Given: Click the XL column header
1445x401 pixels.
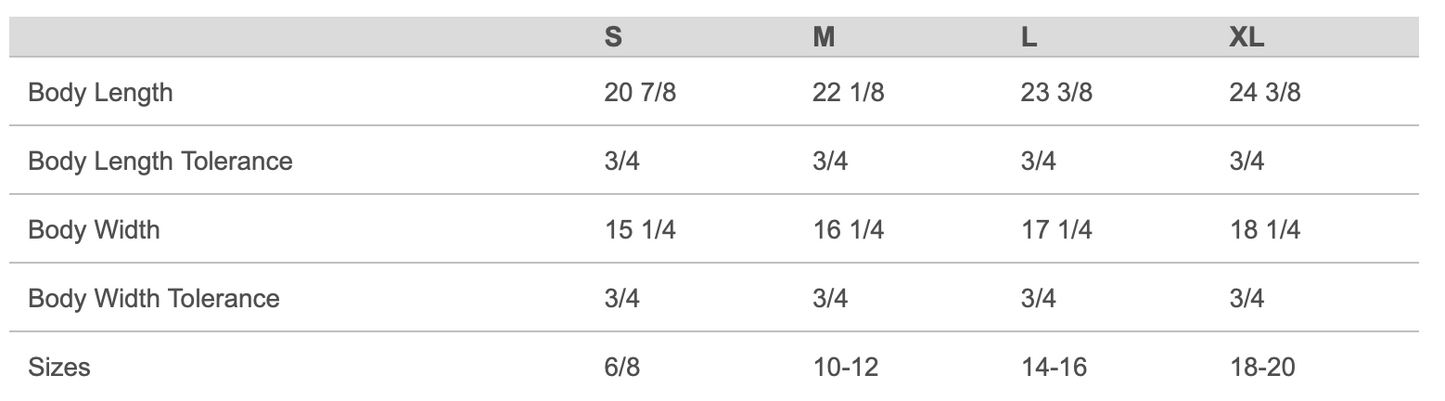Looking at the screenshot, I should (1246, 38).
